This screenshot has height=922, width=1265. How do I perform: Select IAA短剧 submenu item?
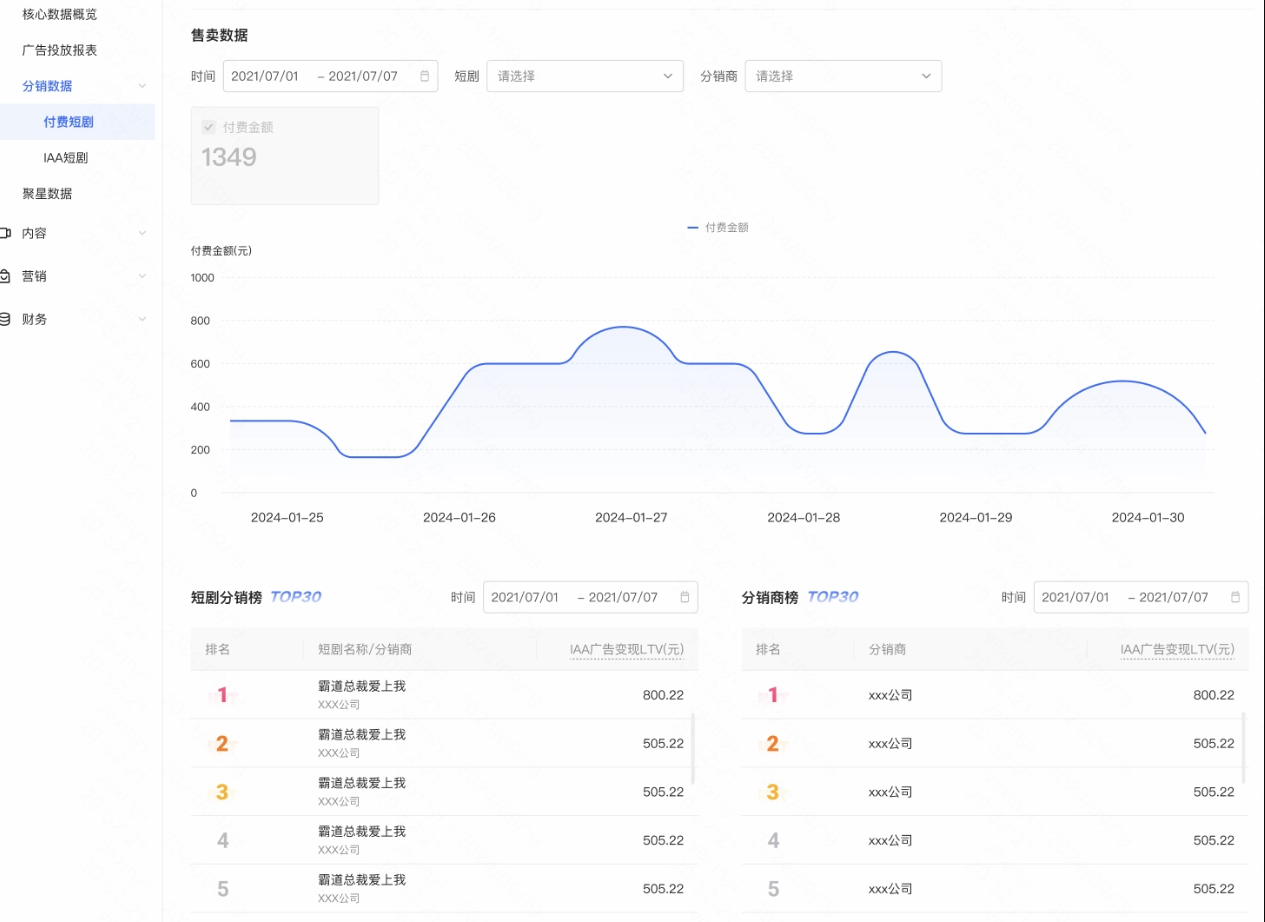(66, 158)
